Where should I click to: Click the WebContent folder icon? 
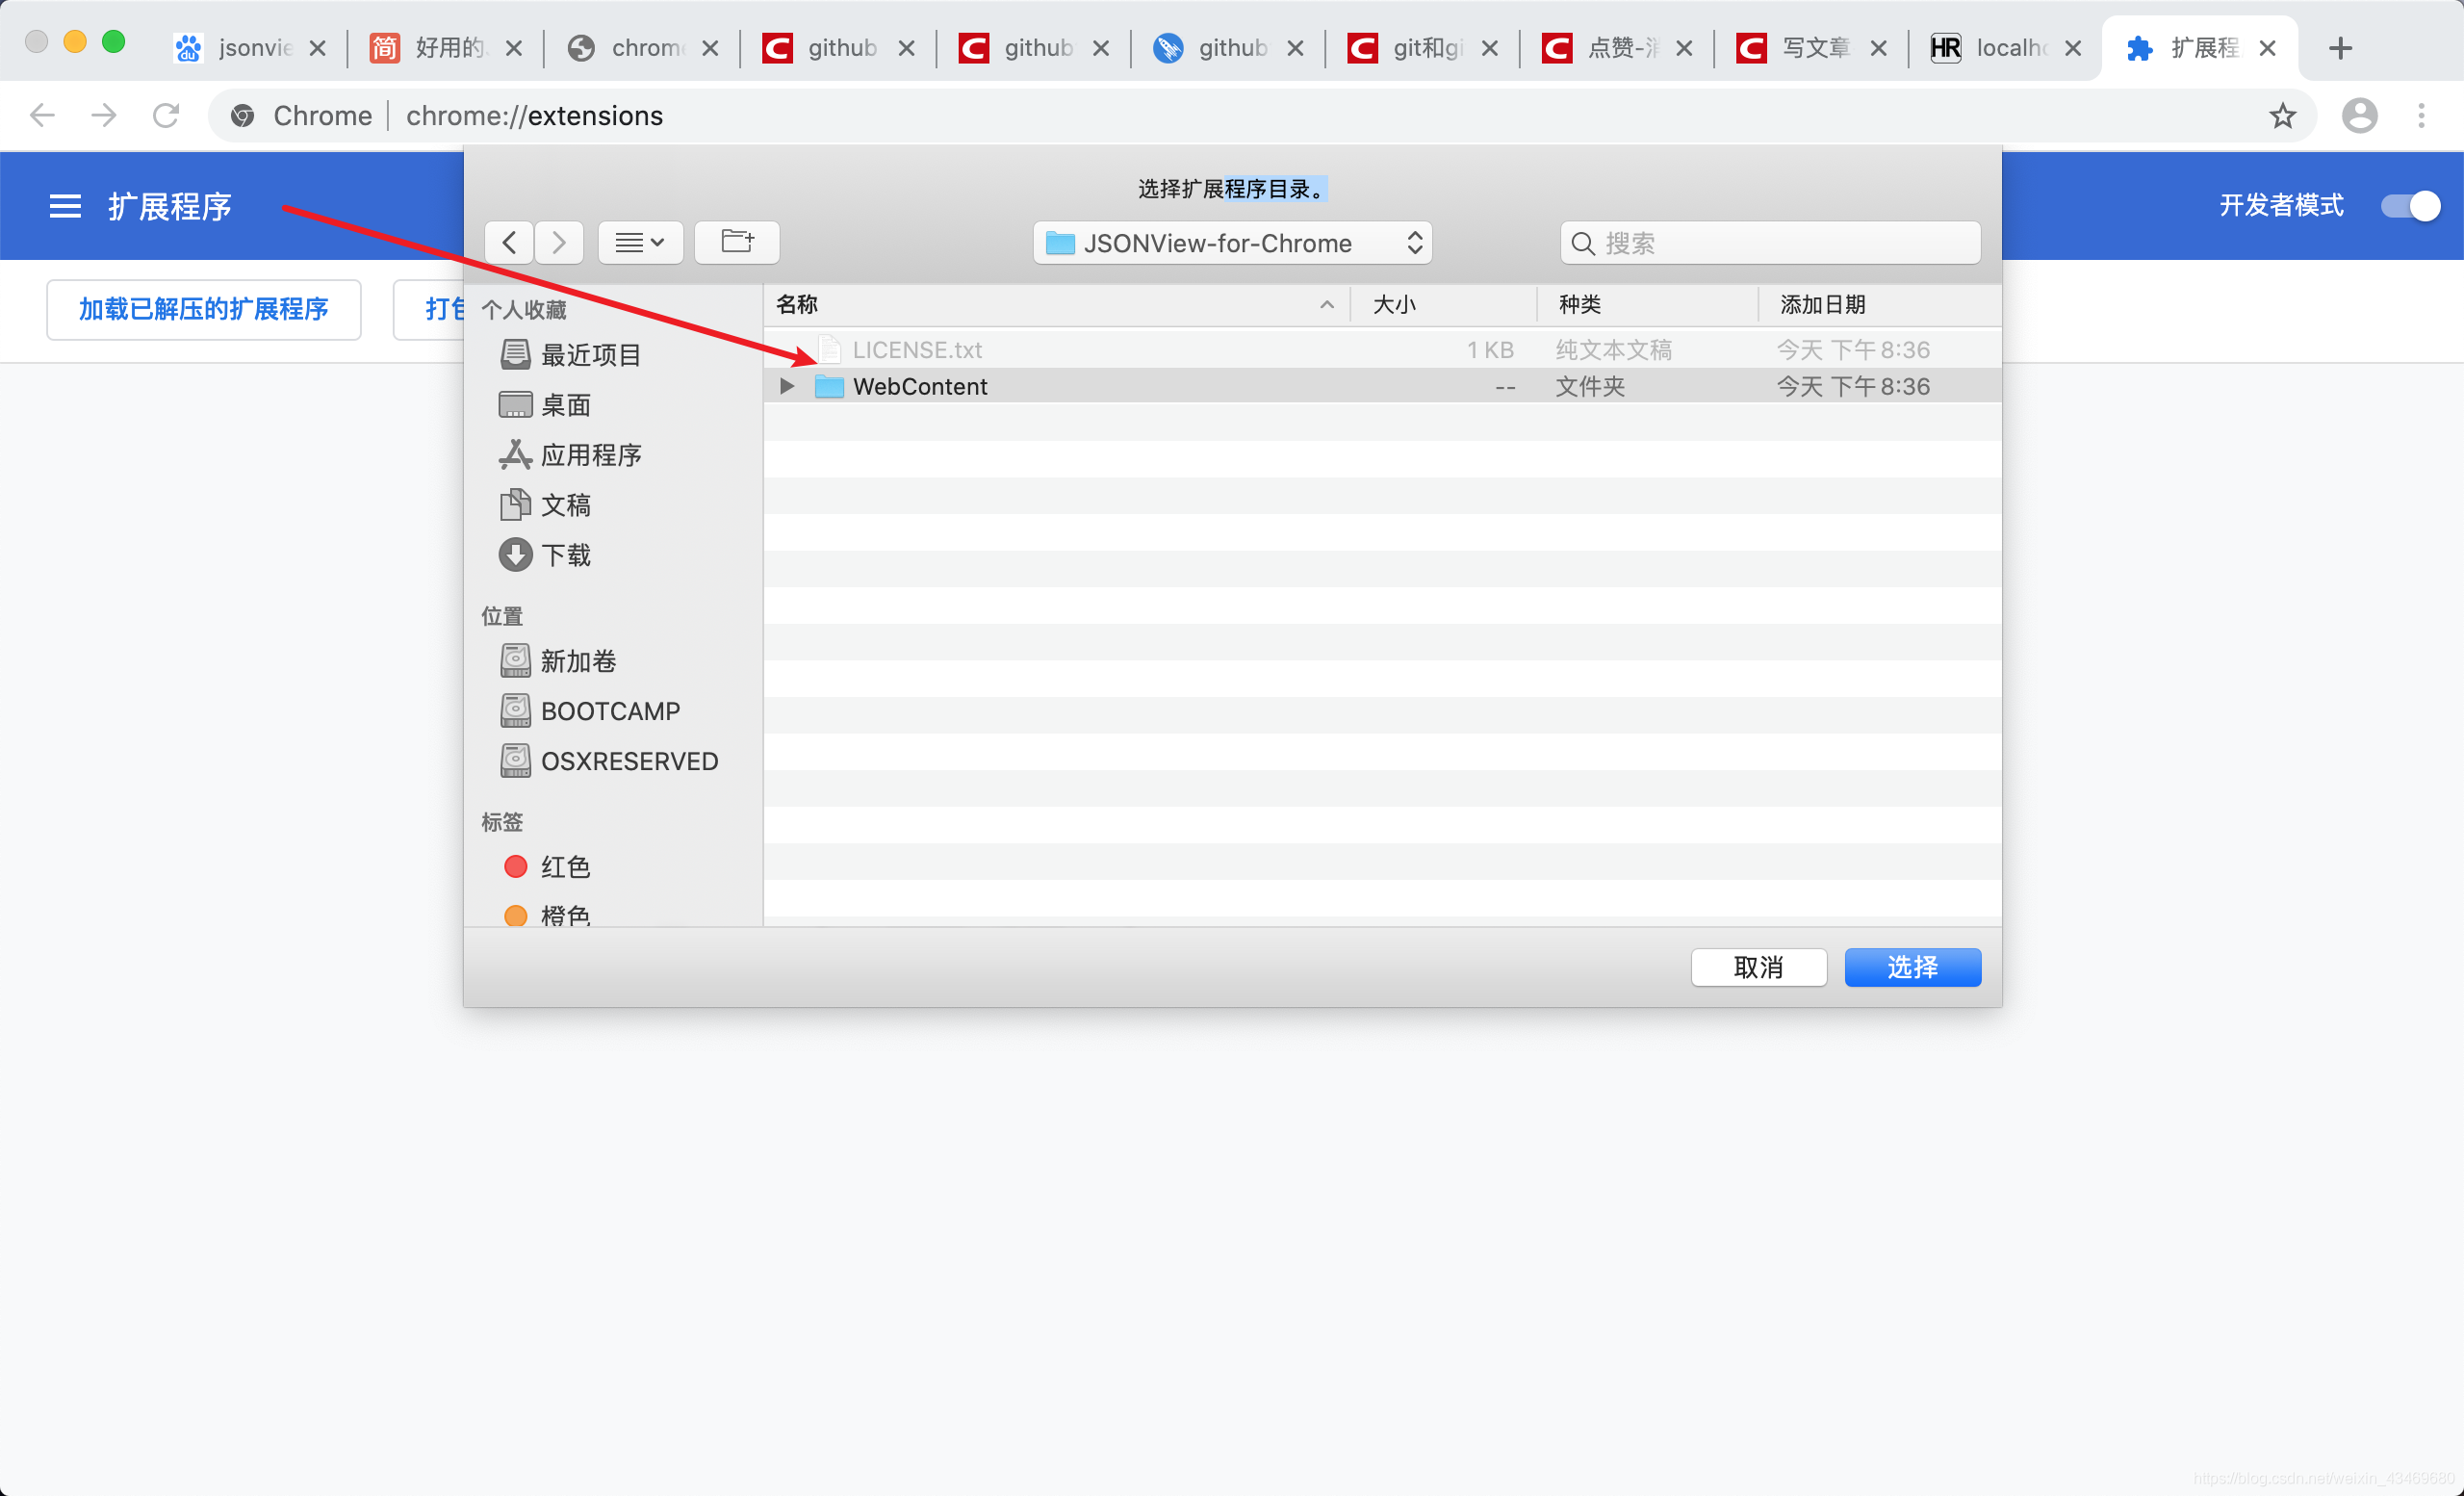tap(829, 386)
